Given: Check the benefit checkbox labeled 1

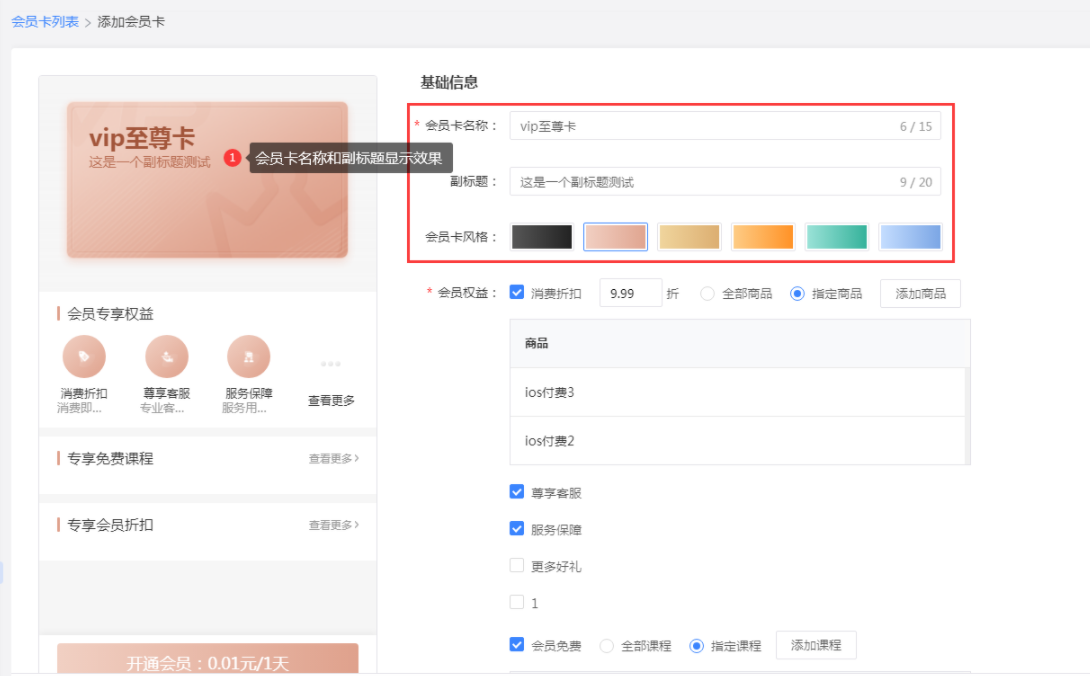Looking at the screenshot, I should tap(516, 602).
